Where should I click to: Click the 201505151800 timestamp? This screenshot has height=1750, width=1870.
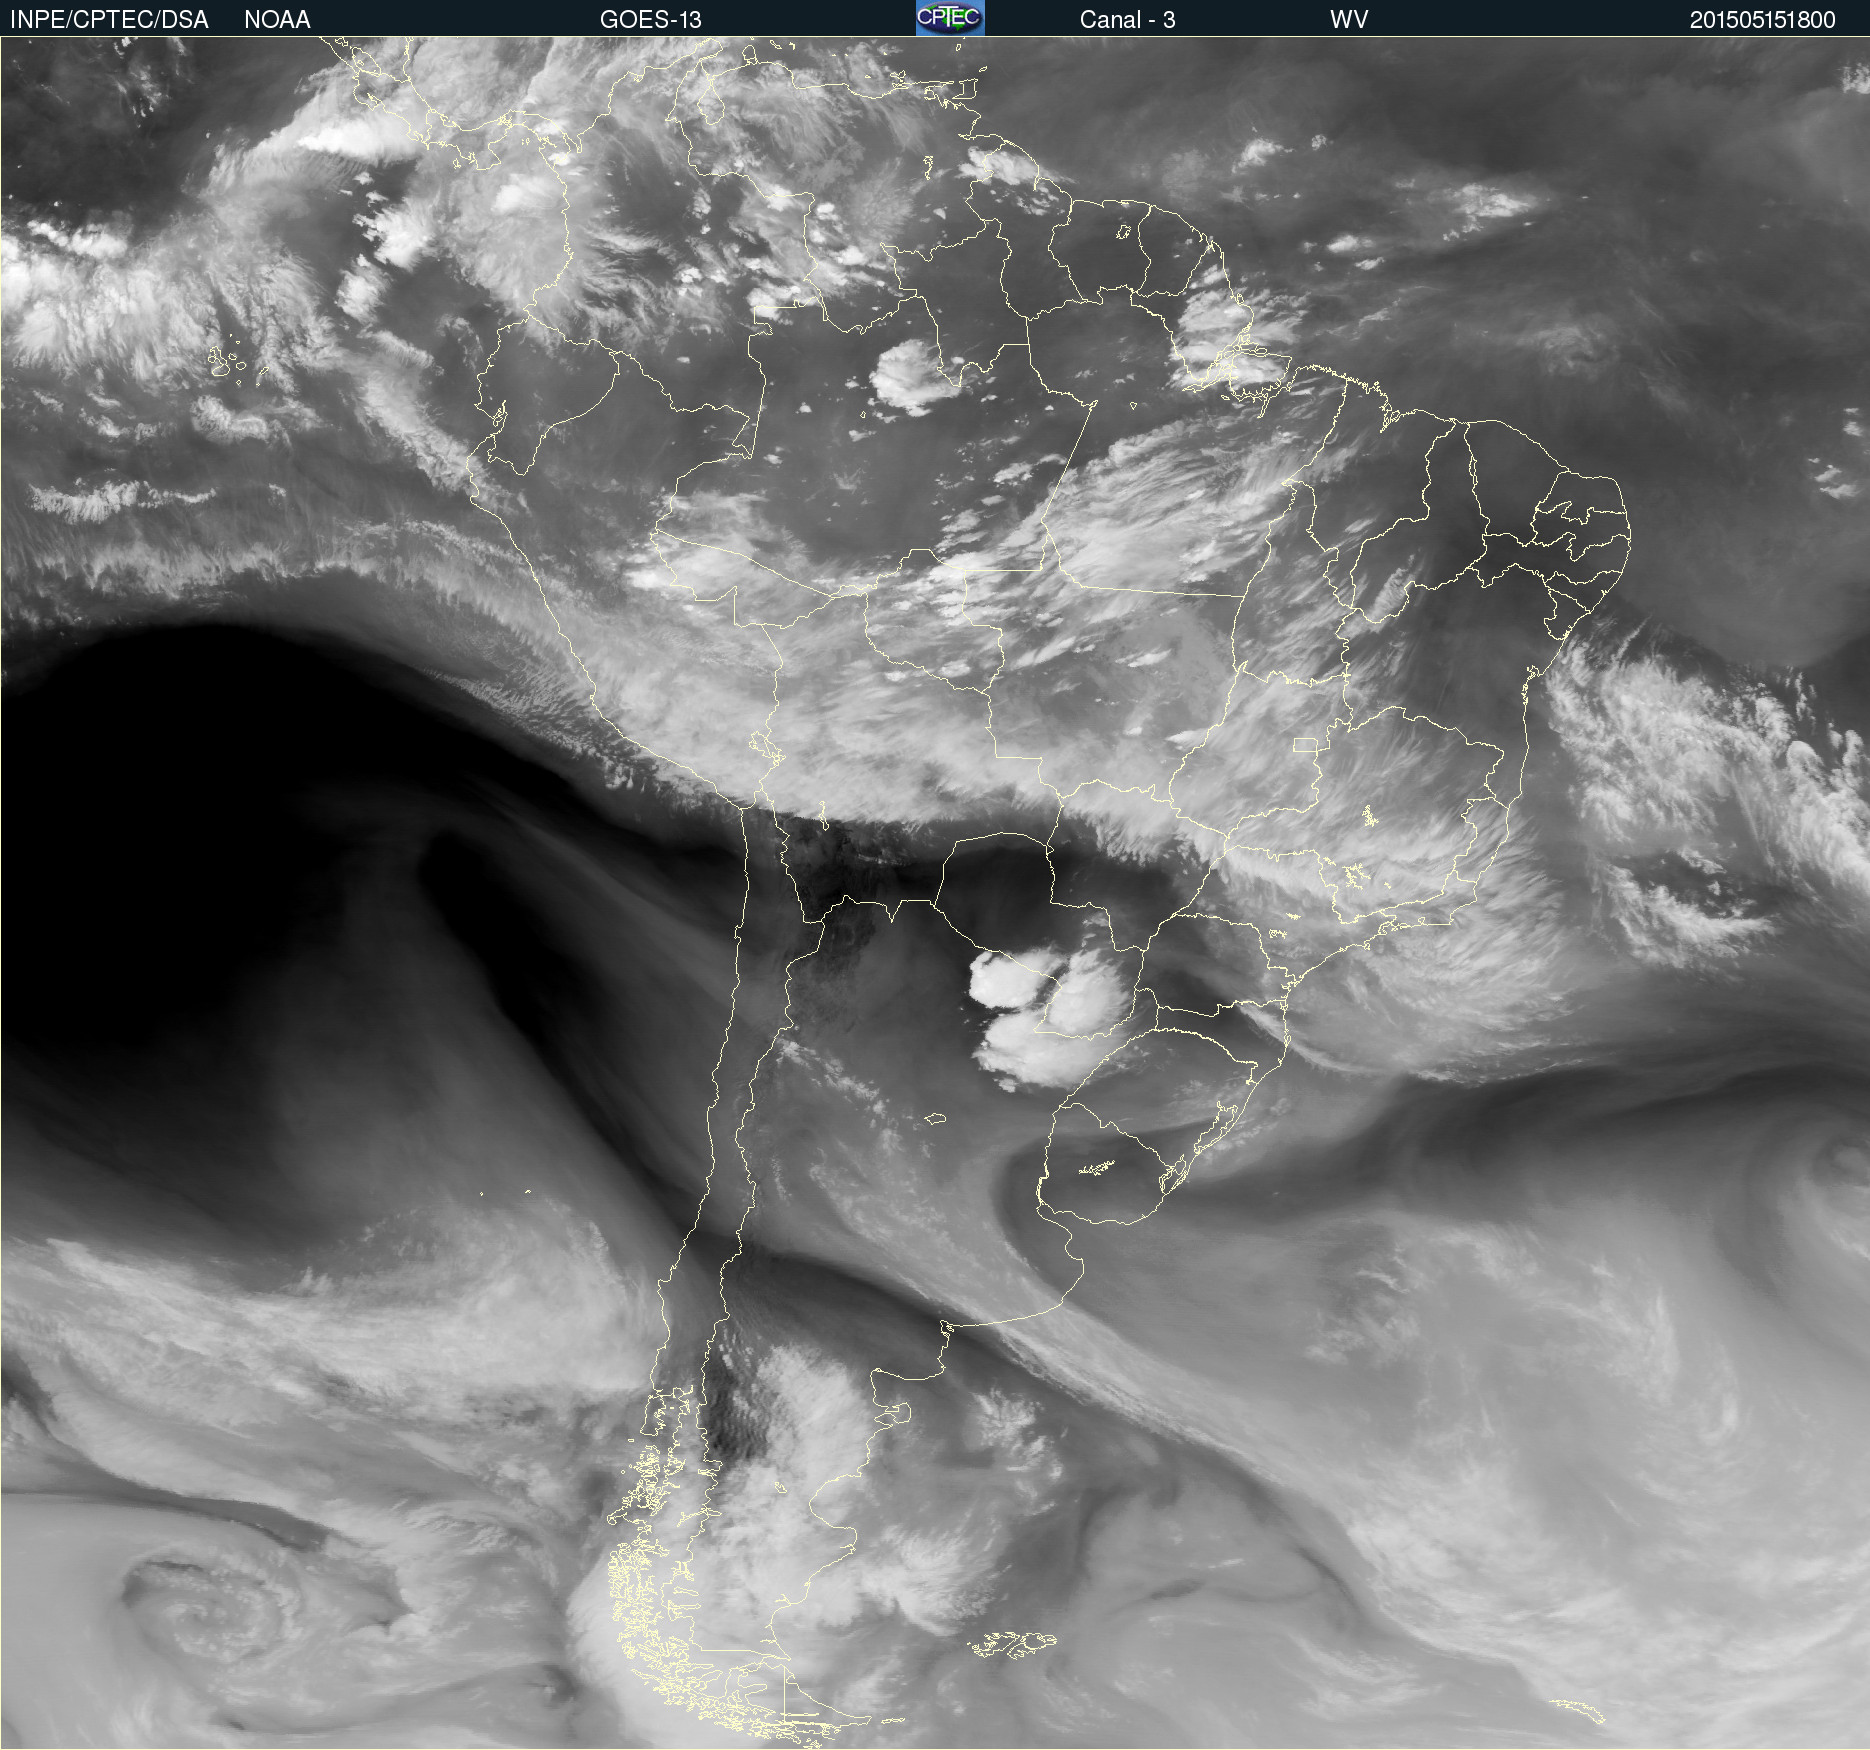[1762, 20]
